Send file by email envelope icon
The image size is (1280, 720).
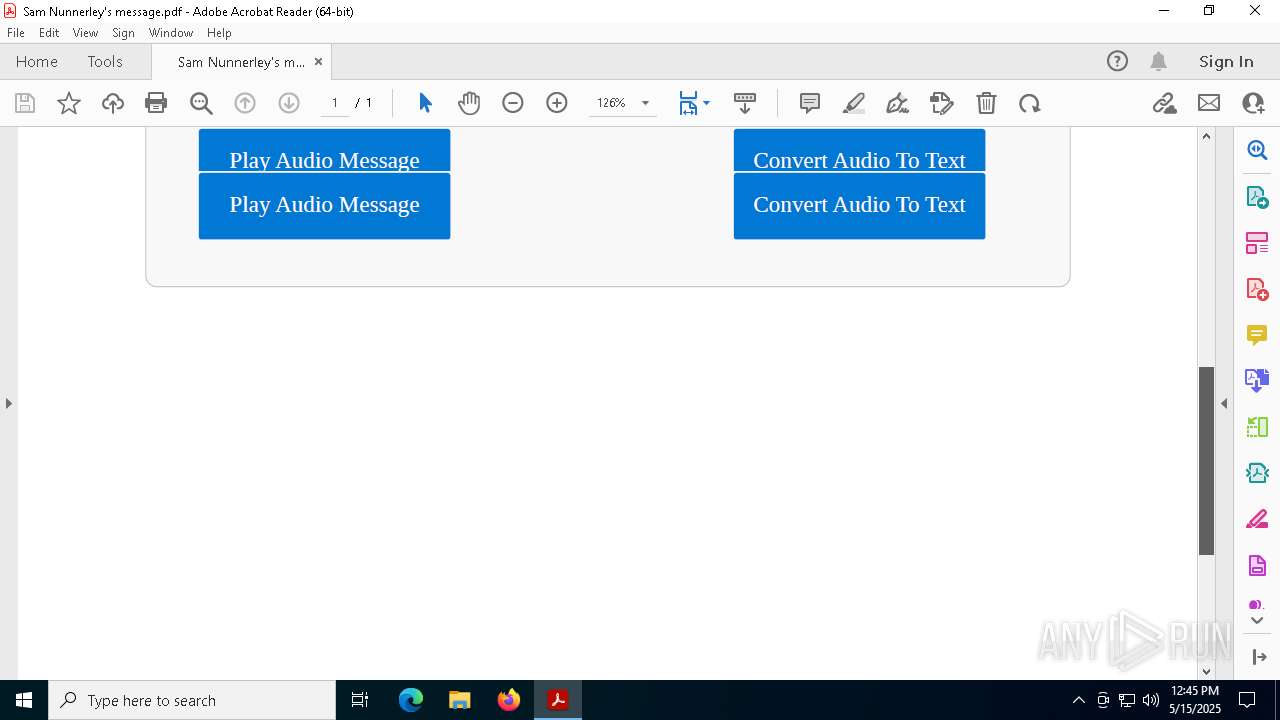point(1209,103)
